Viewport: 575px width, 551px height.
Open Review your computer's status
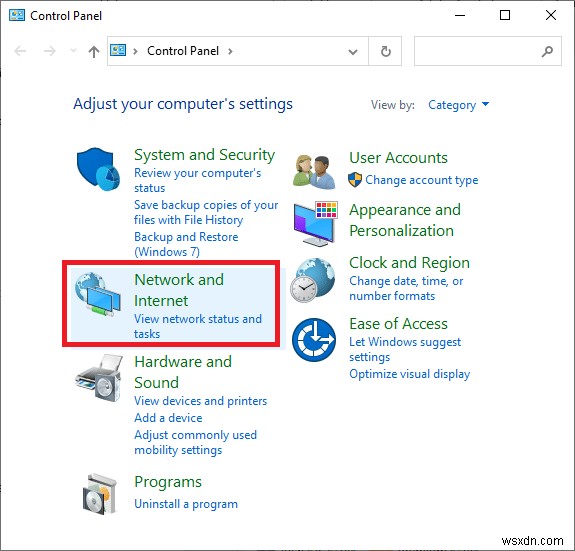[197, 180]
